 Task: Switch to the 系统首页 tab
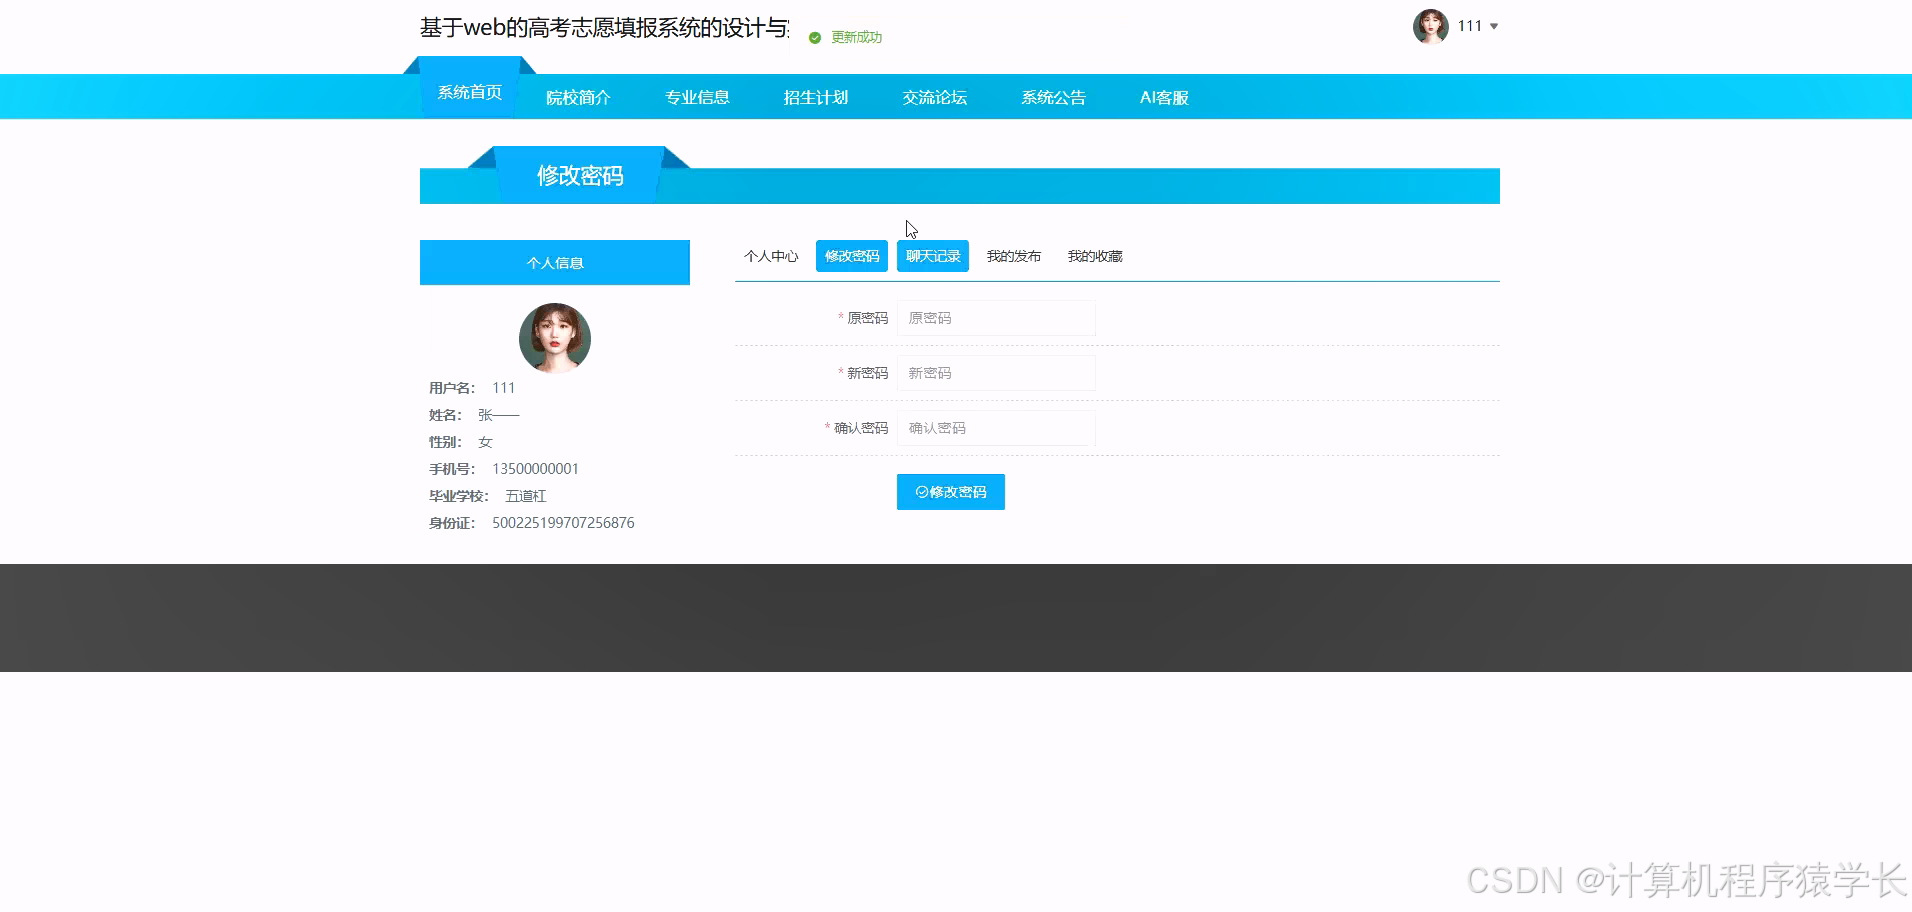[x=469, y=91]
